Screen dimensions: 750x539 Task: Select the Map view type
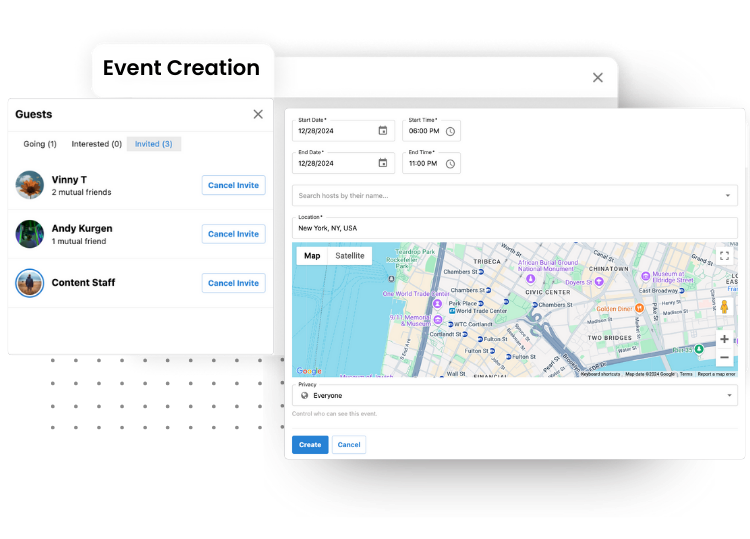pyautogui.click(x=312, y=256)
